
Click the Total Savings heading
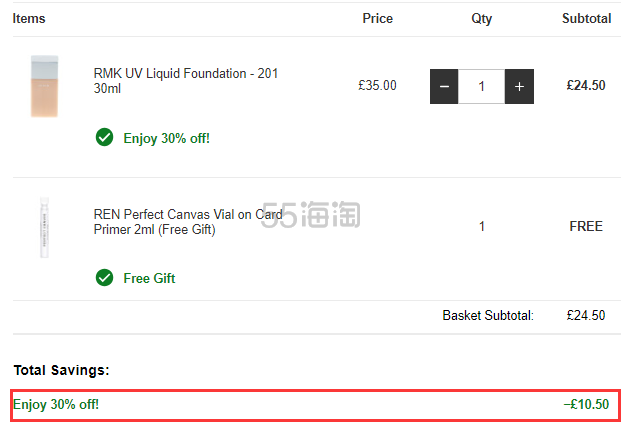coord(61,370)
